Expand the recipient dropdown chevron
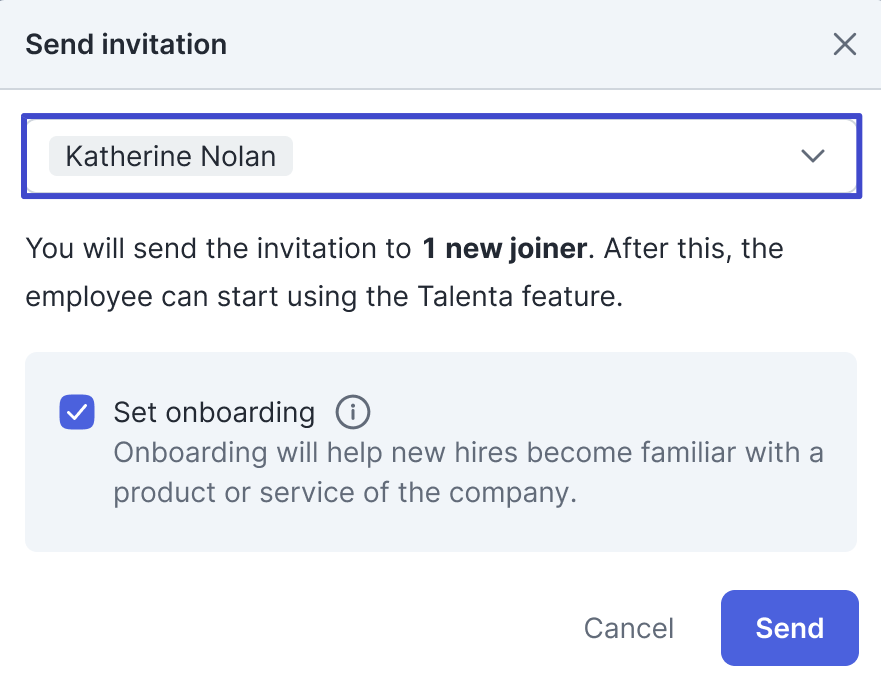Screen dimensions: 881x691 (812, 156)
